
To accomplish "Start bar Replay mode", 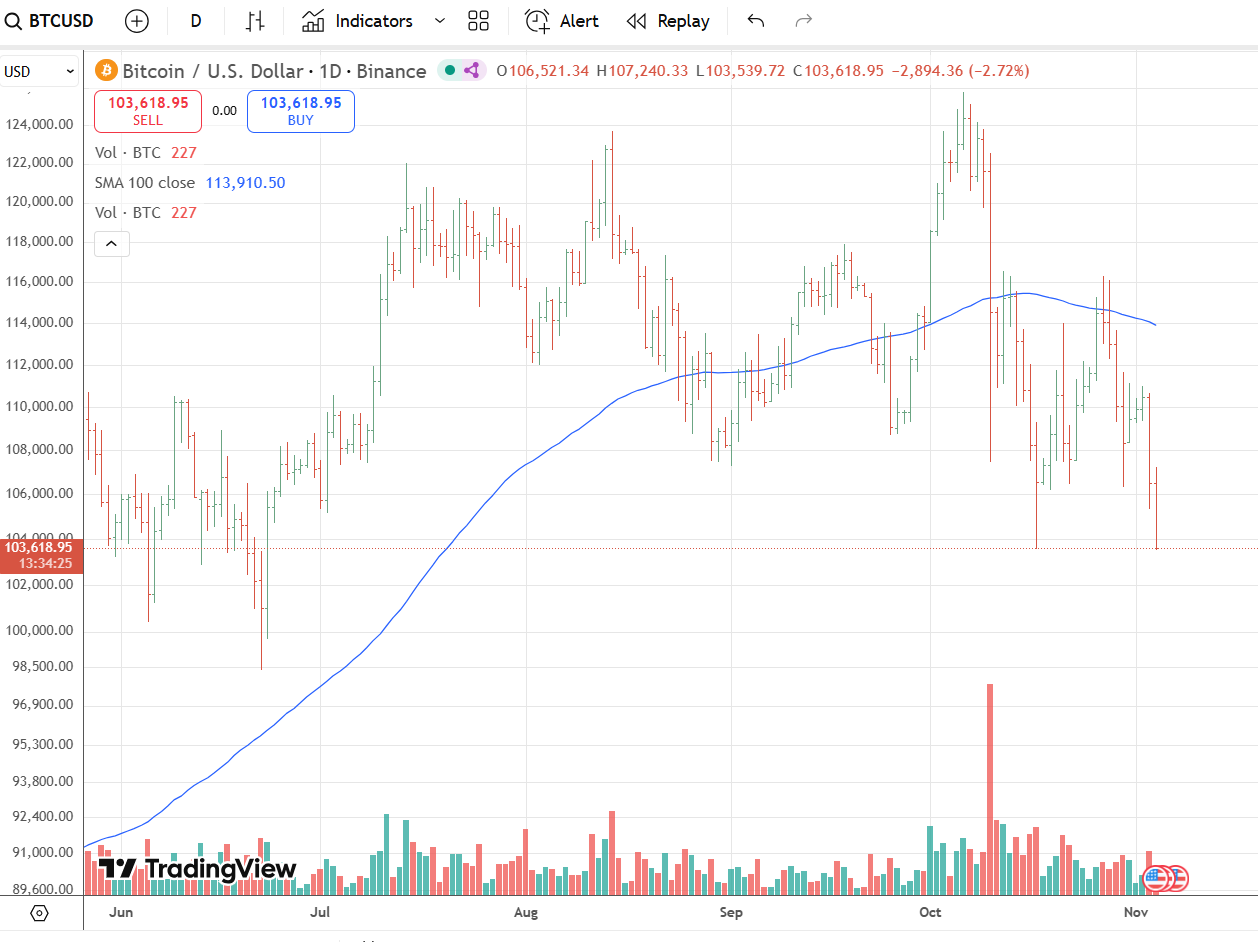I will point(668,21).
